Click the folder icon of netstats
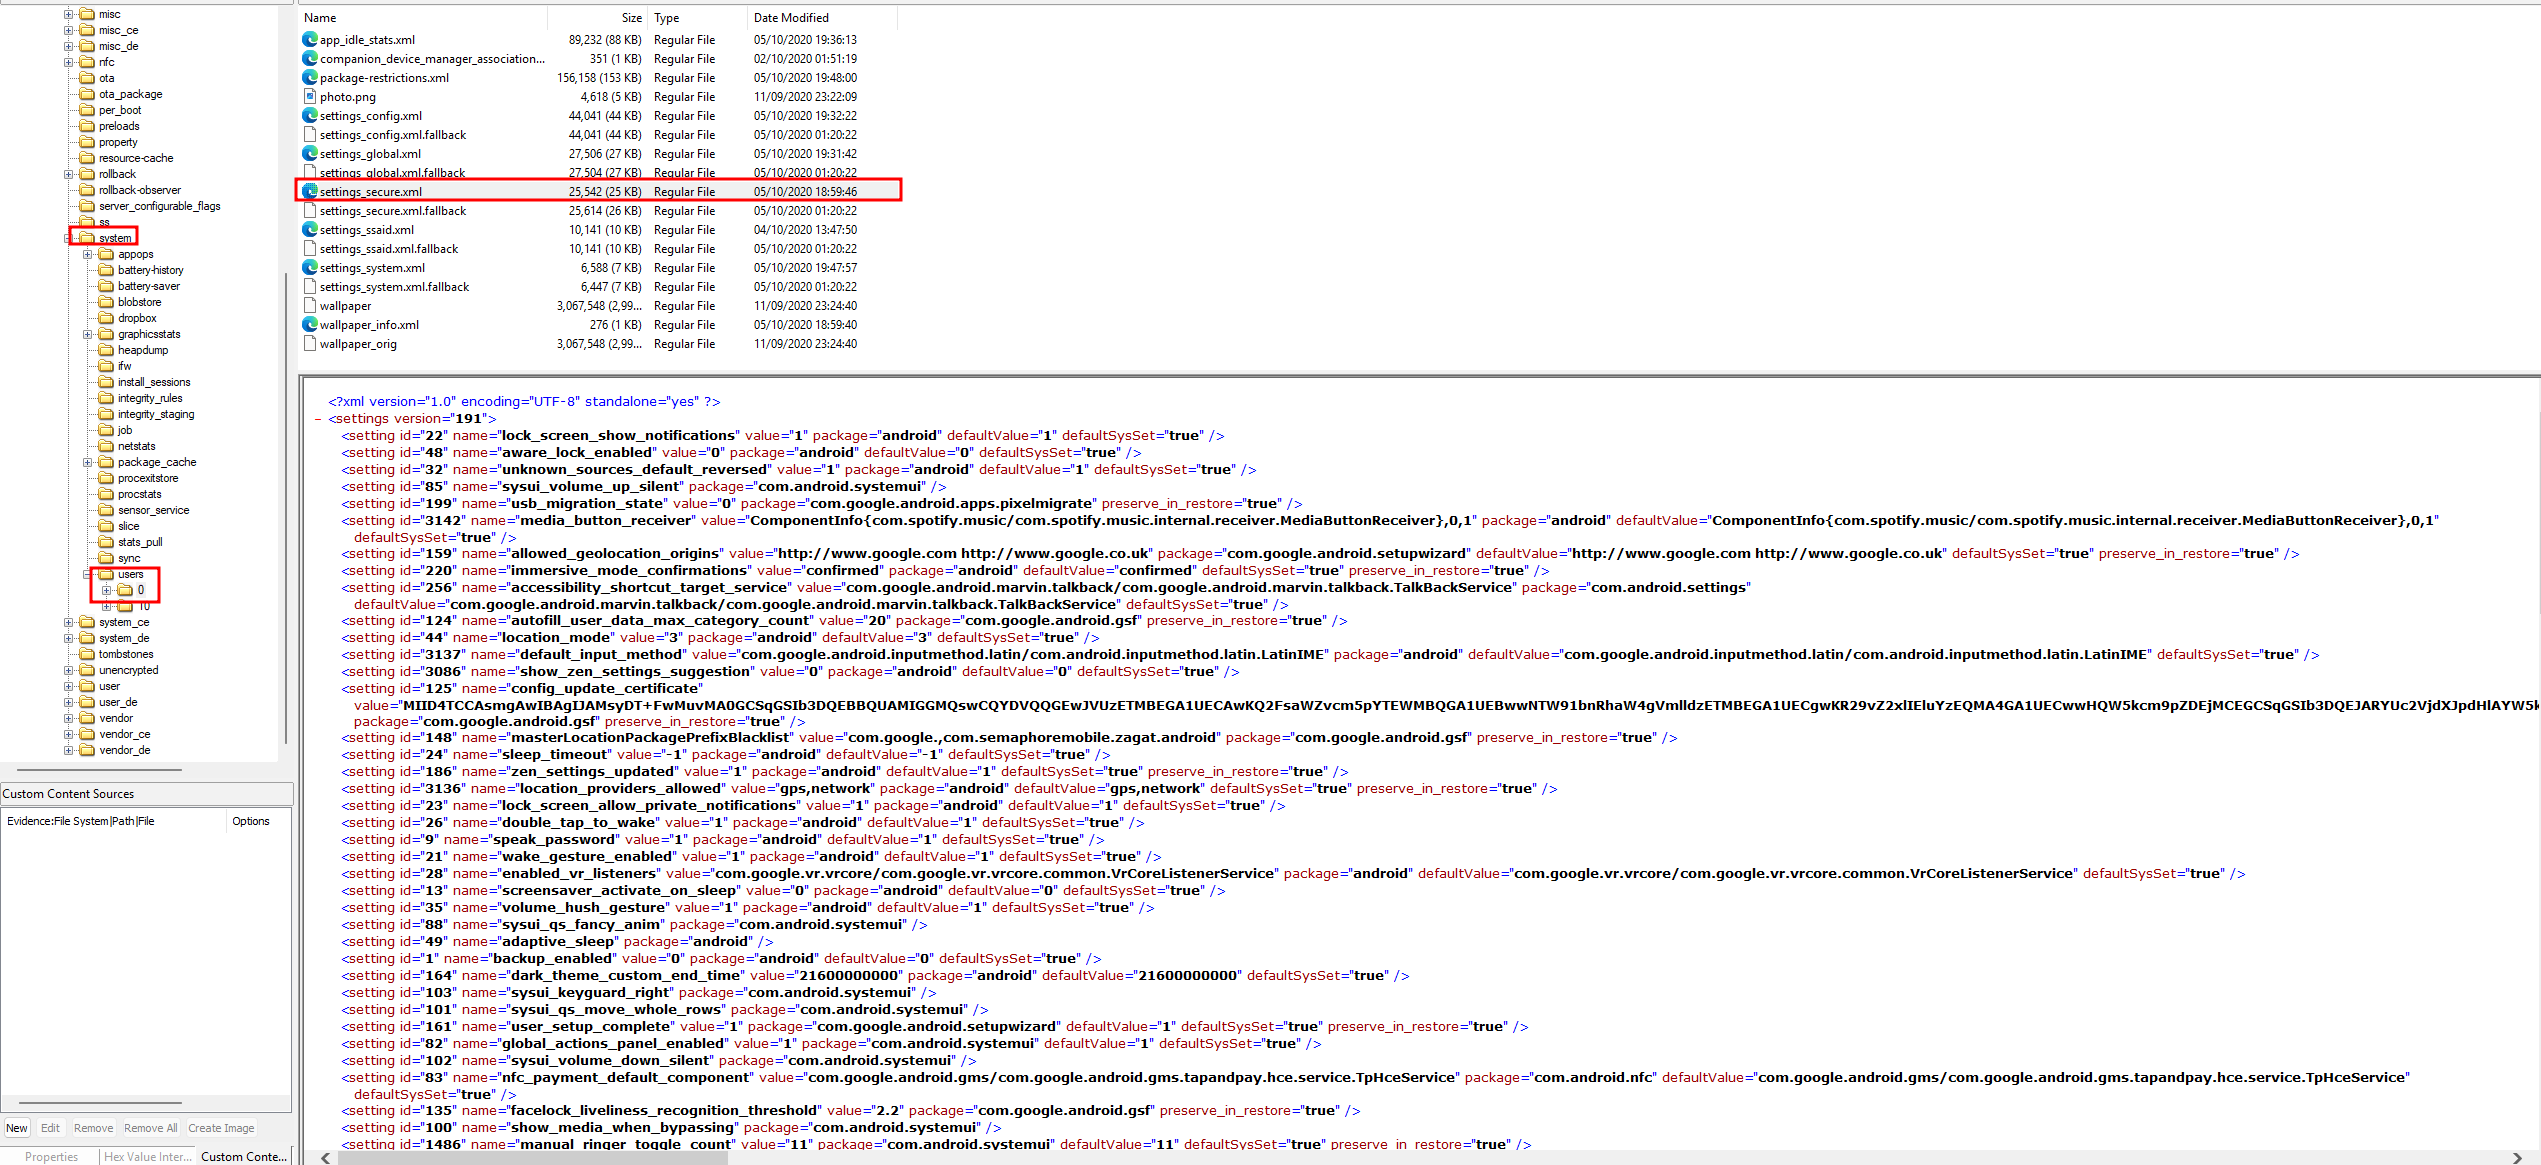This screenshot has width=2541, height=1165. (106, 446)
